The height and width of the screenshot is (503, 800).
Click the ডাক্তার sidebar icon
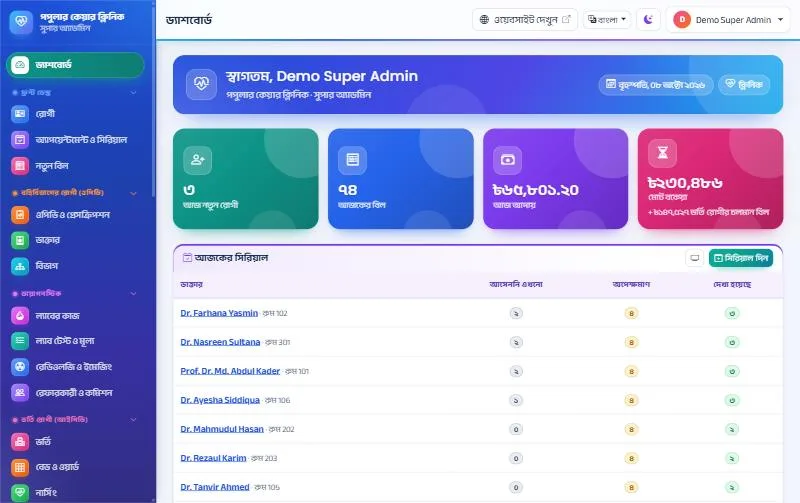click(x=20, y=240)
